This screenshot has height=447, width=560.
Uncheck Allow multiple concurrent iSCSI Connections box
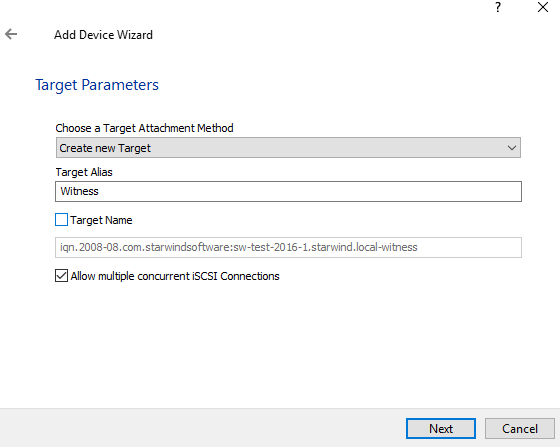pyautogui.click(x=61, y=276)
